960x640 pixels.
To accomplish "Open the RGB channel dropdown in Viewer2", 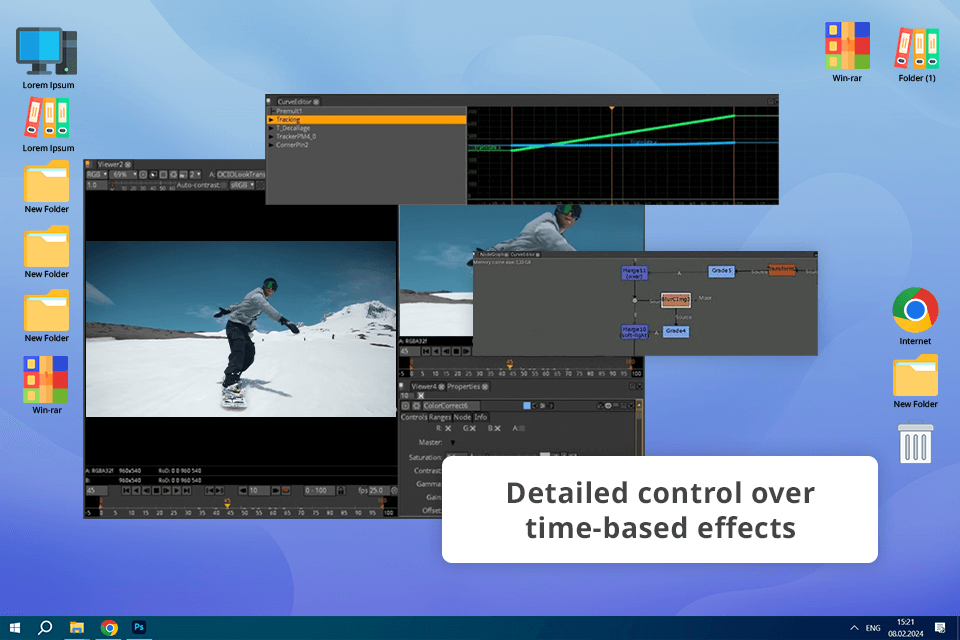I will tap(97, 175).
